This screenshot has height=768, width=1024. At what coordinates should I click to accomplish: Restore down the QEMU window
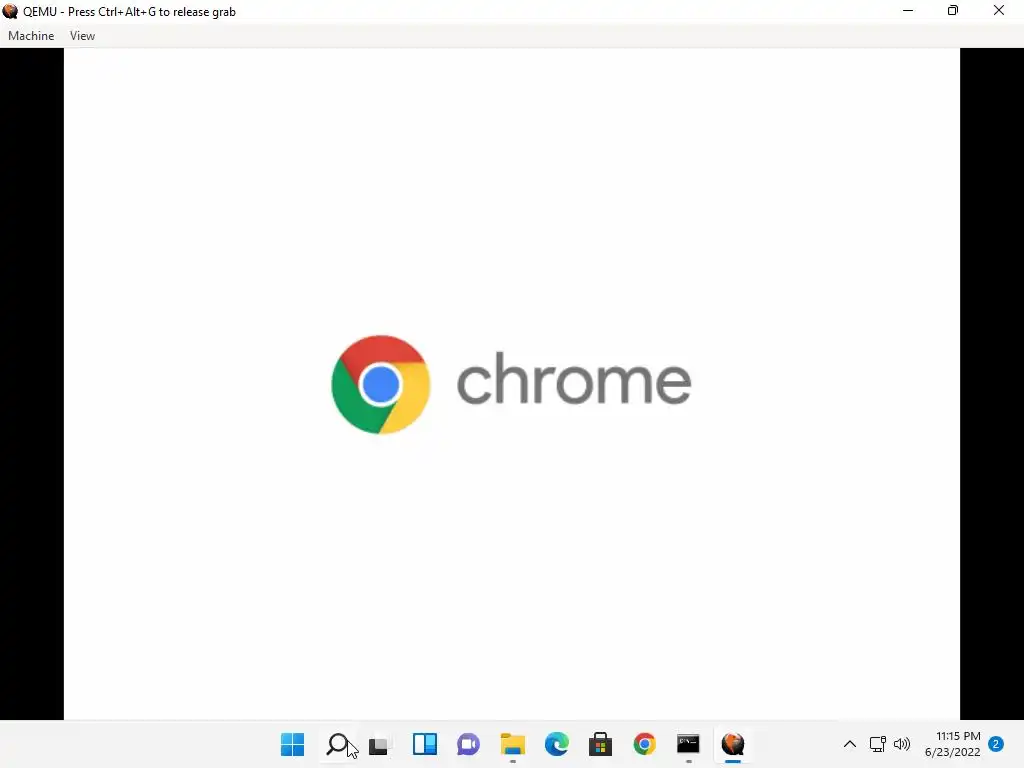953,10
